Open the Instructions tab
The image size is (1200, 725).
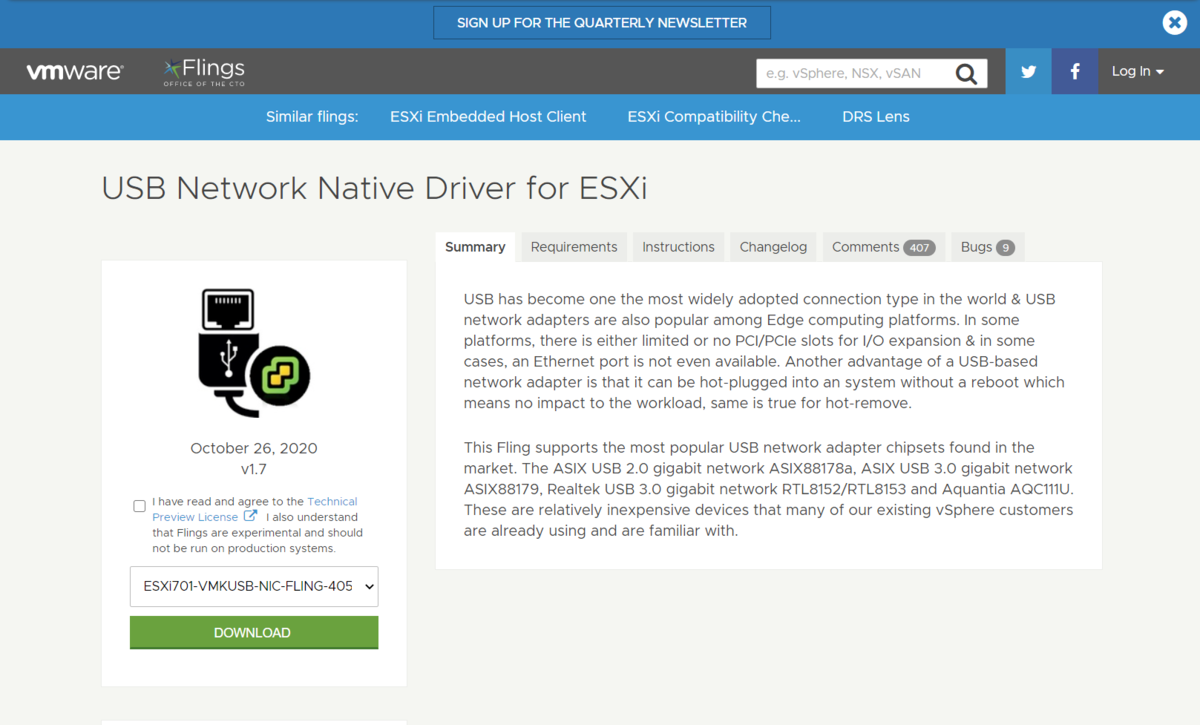pos(678,247)
